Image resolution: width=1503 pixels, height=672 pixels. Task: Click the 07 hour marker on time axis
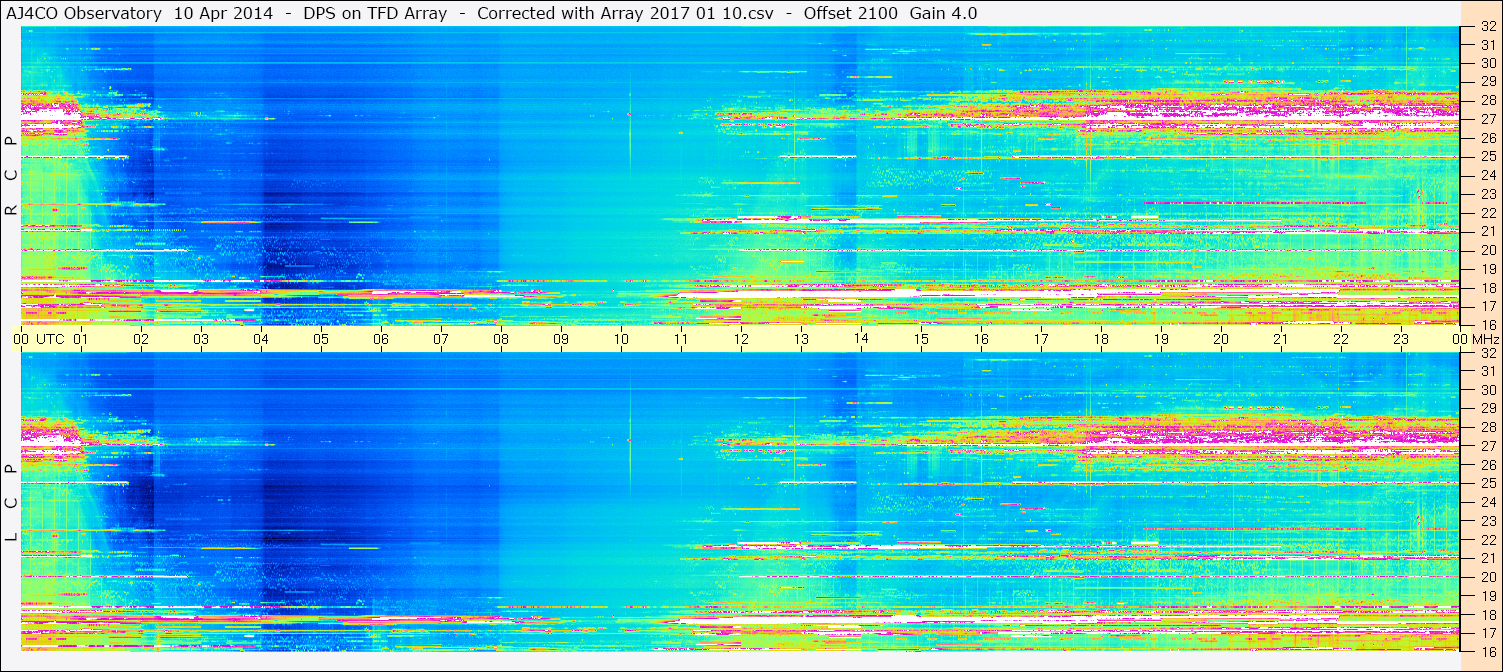(441, 339)
